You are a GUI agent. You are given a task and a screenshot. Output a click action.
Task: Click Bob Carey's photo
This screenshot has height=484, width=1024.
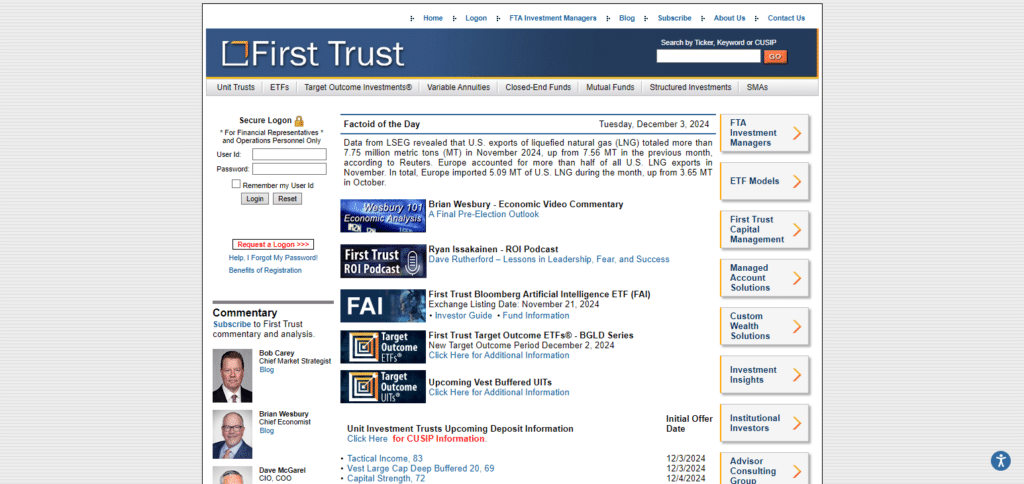click(x=232, y=376)
